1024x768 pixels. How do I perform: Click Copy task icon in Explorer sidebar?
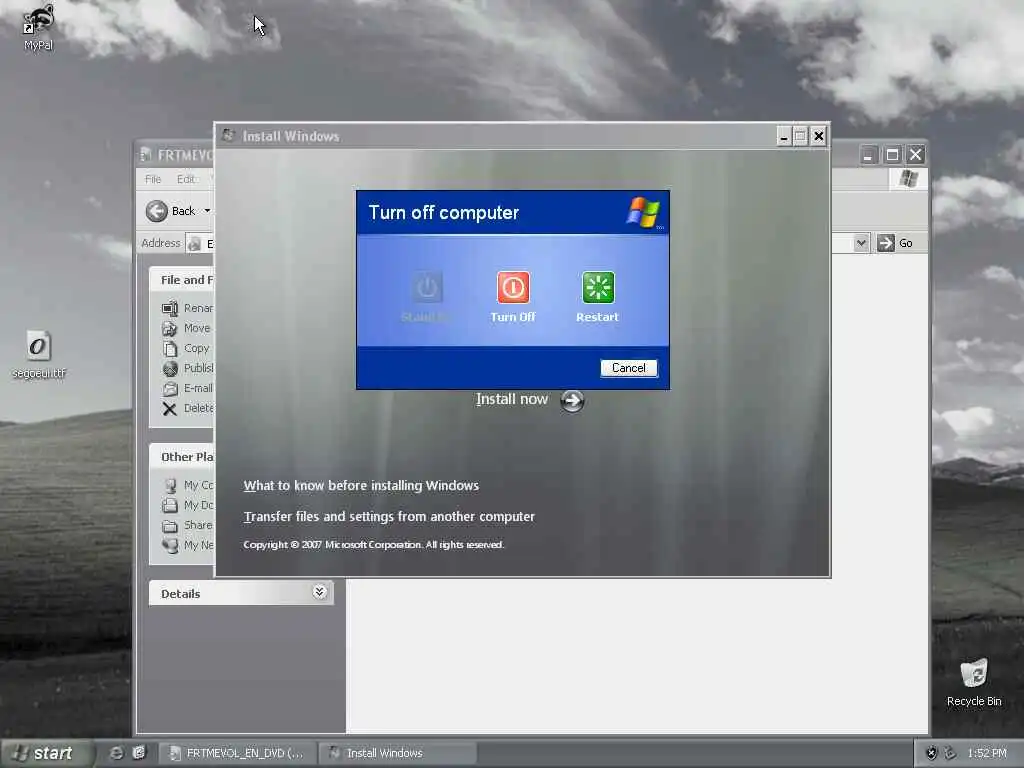point(170,349)
